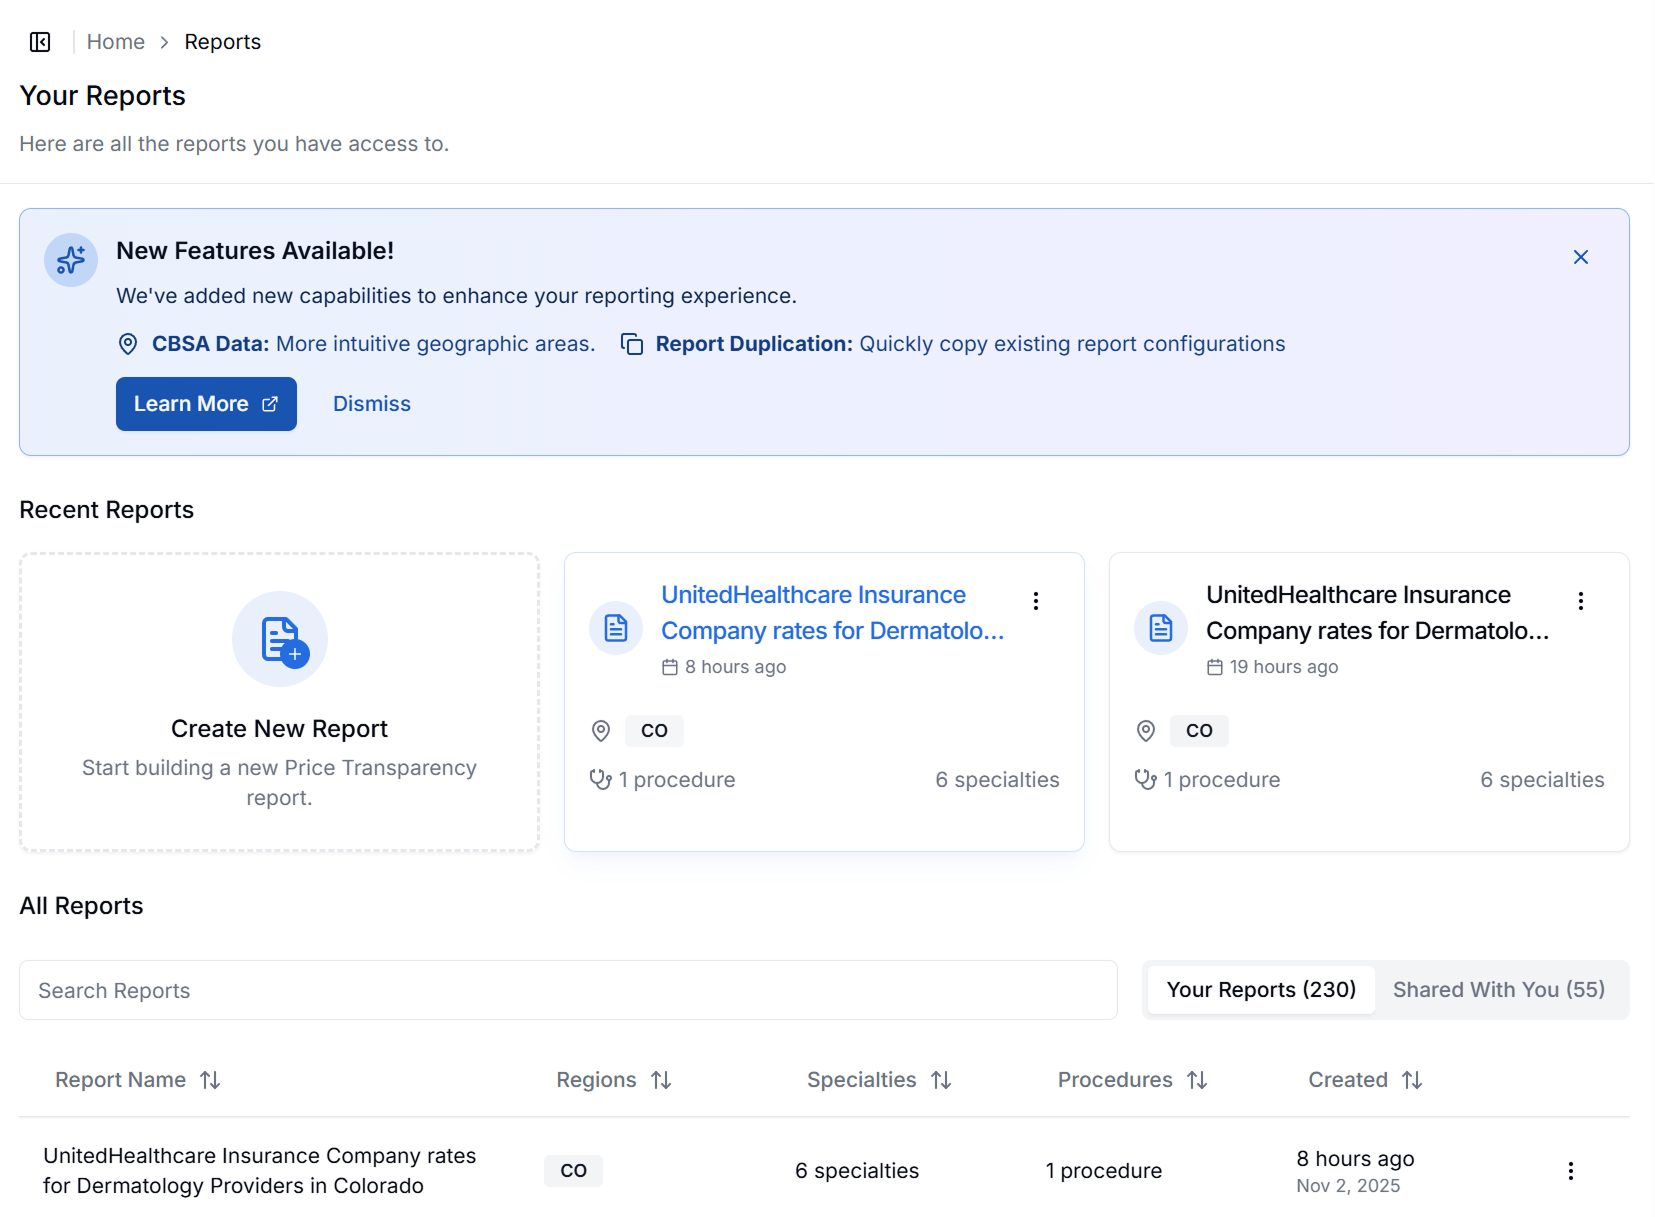The image size is (1655, 1217).
Task: Sort by Report Name column
Action: pos(138,1080)
